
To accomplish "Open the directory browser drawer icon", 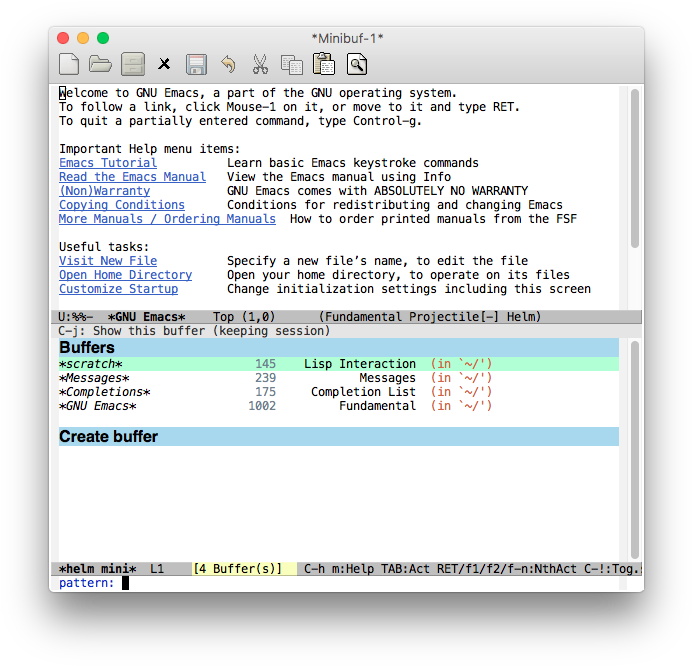I will [132, 65].
